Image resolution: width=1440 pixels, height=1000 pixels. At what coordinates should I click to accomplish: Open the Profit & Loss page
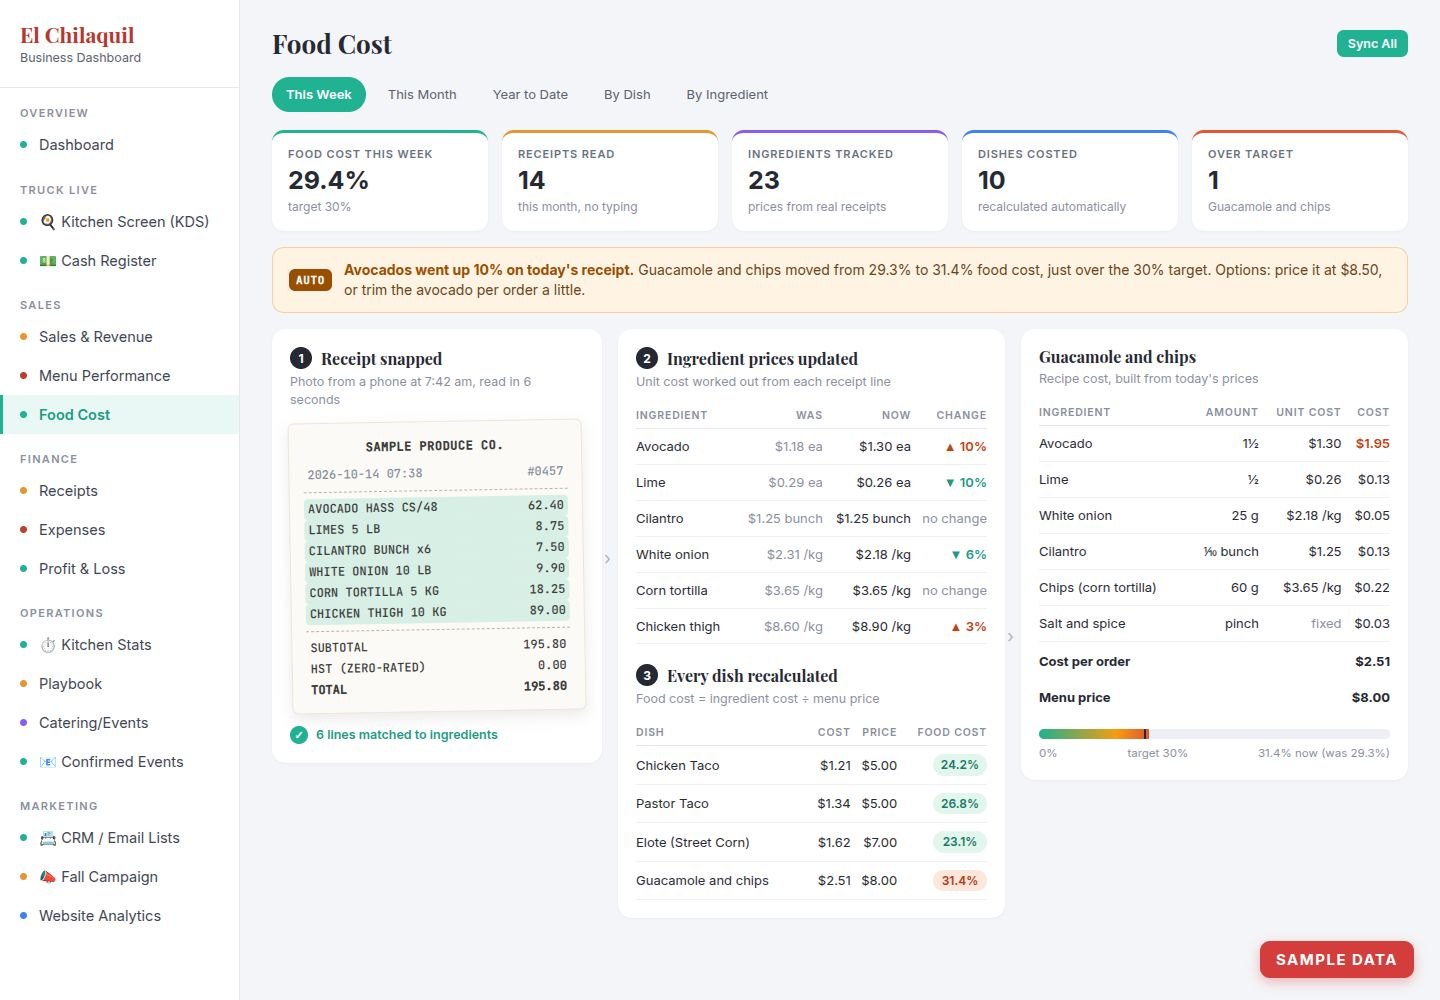(x=120, y=569)
